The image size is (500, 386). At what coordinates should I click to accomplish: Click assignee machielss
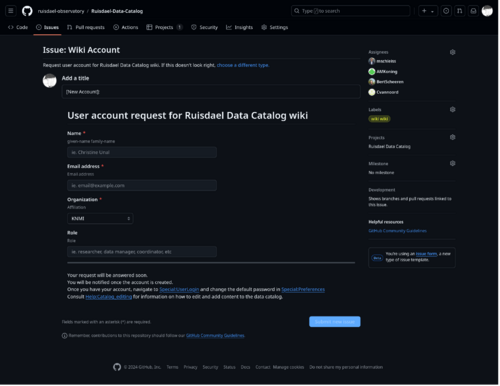(383, 61)
